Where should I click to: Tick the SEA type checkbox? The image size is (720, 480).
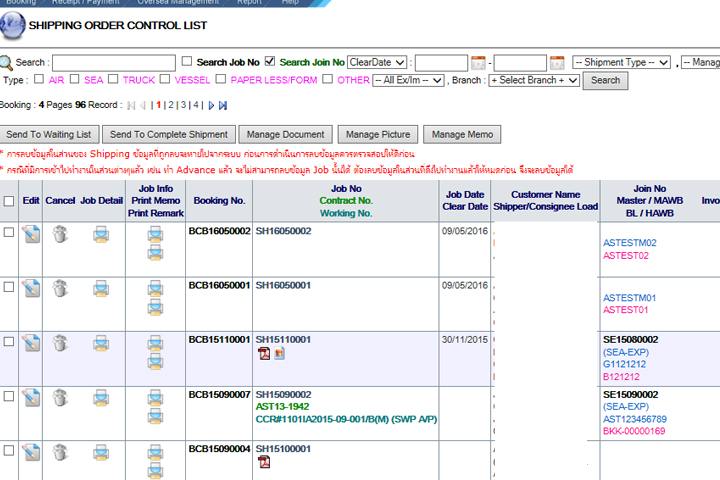coord(74,79)
